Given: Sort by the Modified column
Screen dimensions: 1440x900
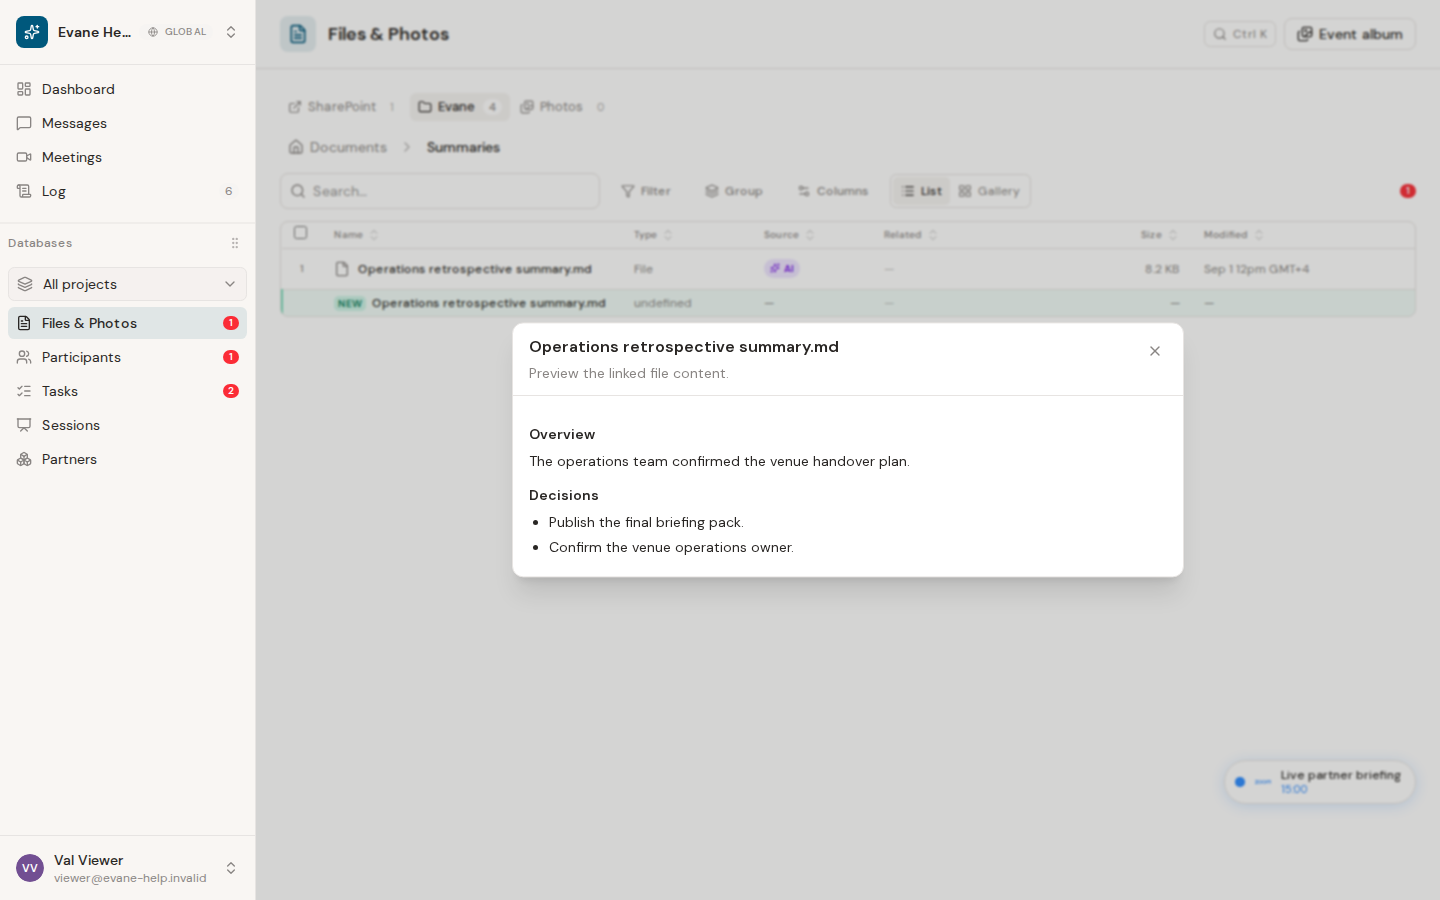Looking at the screenshot, I should [1234, 235].
